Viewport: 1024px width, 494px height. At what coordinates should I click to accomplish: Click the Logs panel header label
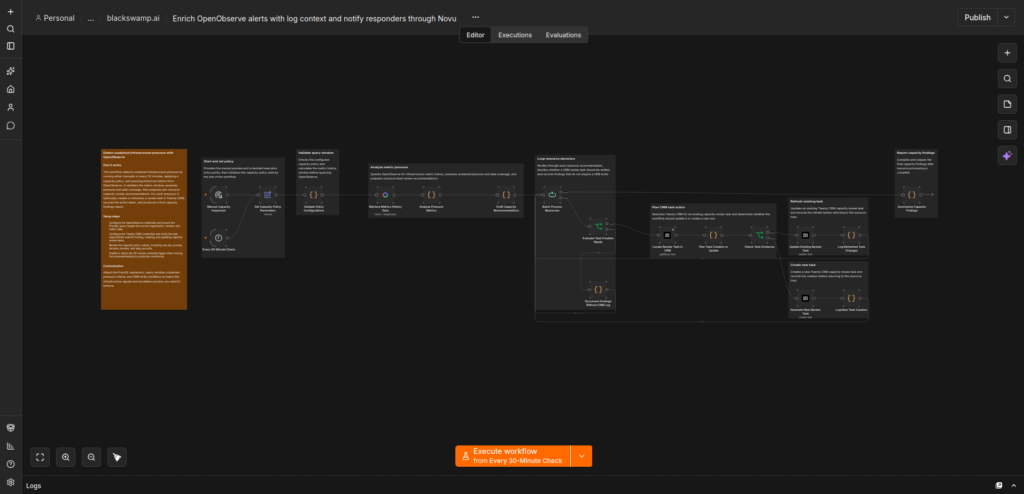tap(33, 486)
